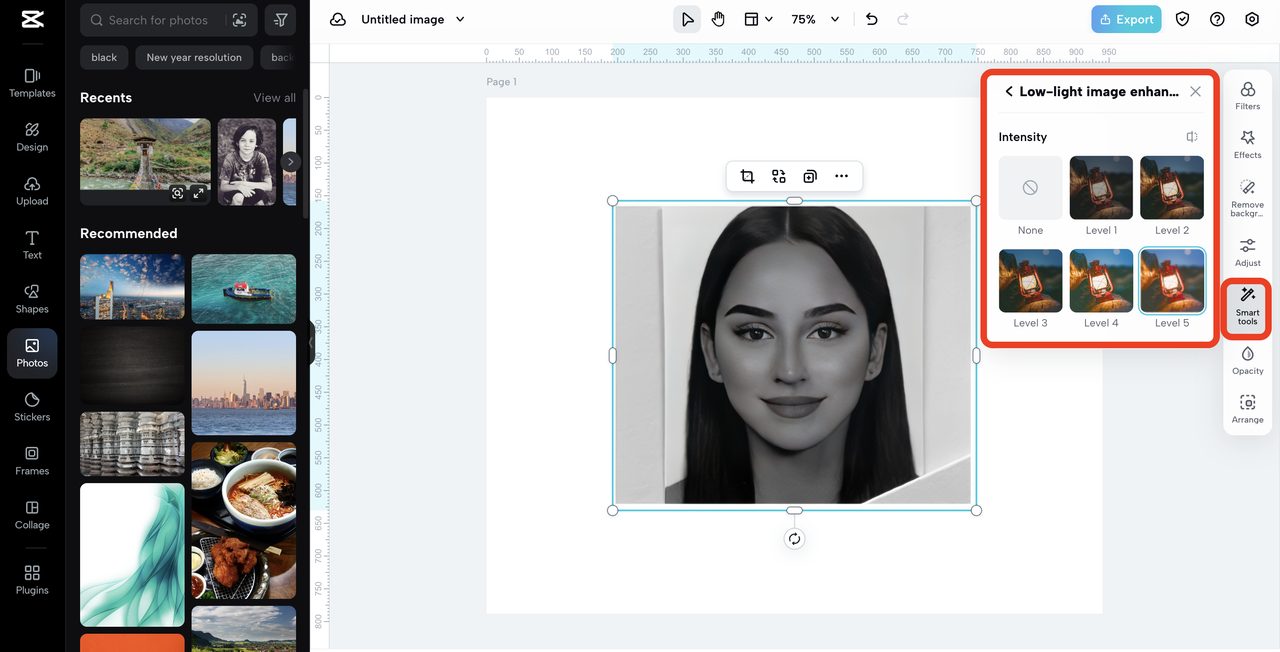
Task: Click the image search scan icon
Action: click(x=239, y=20)
